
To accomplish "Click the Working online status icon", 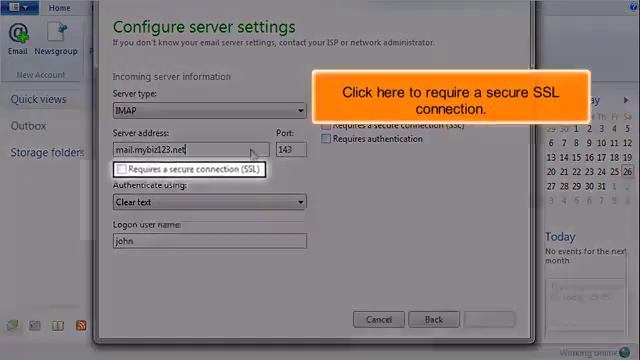I will (624, 353).
